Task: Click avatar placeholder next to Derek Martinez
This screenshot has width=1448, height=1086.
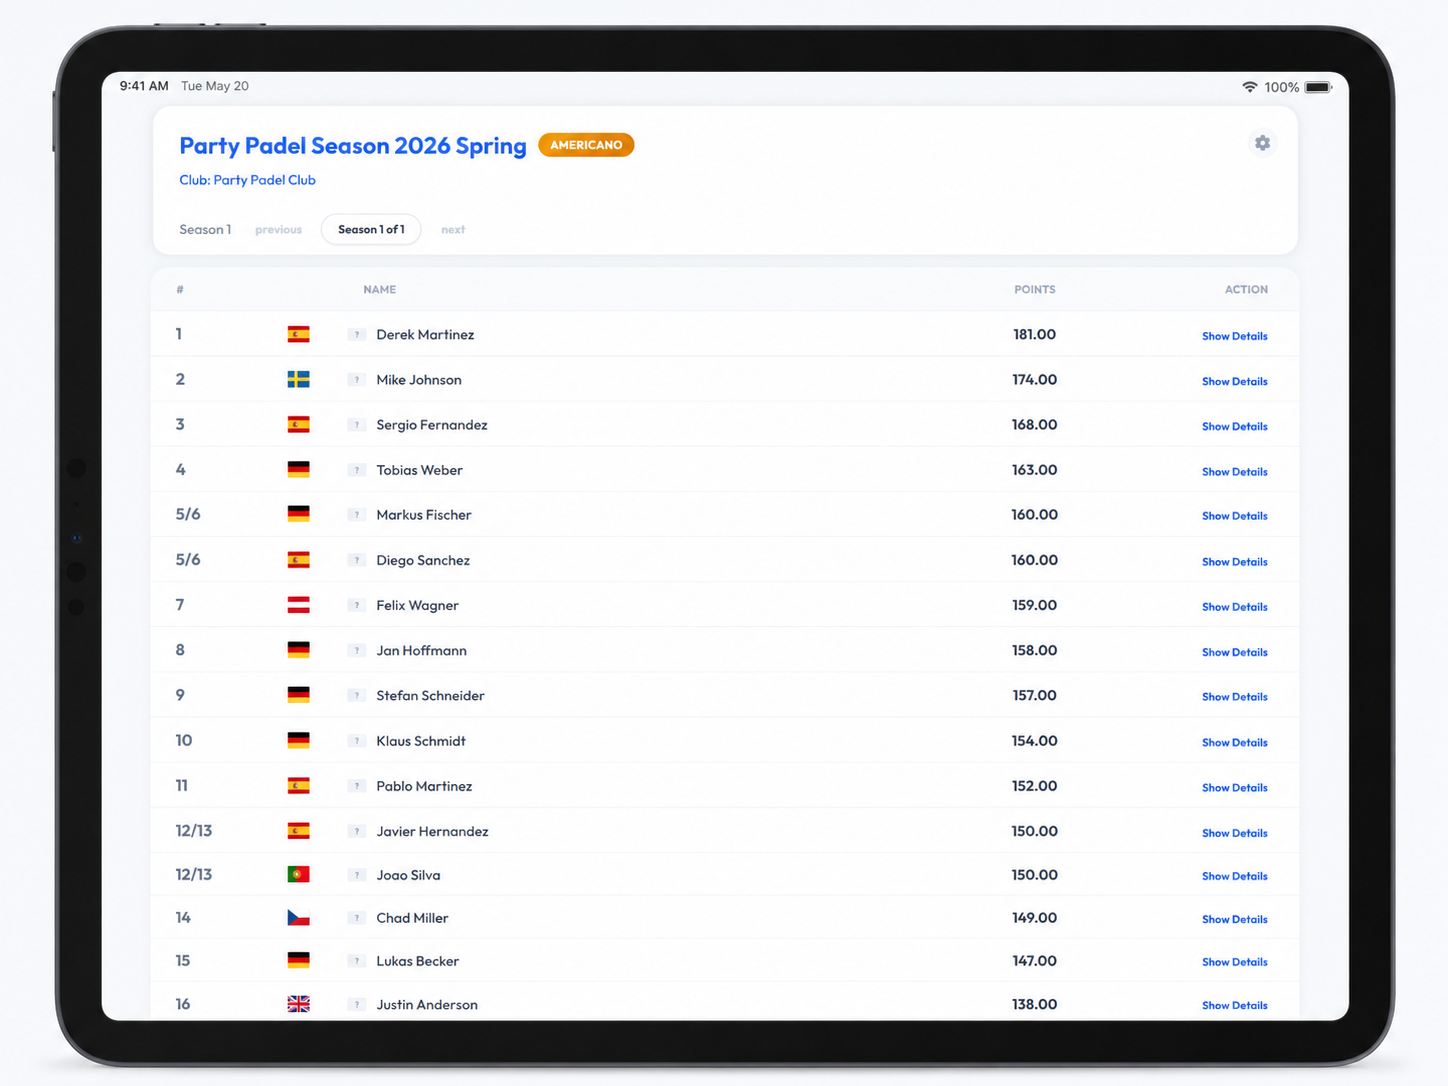Action: 357,335
